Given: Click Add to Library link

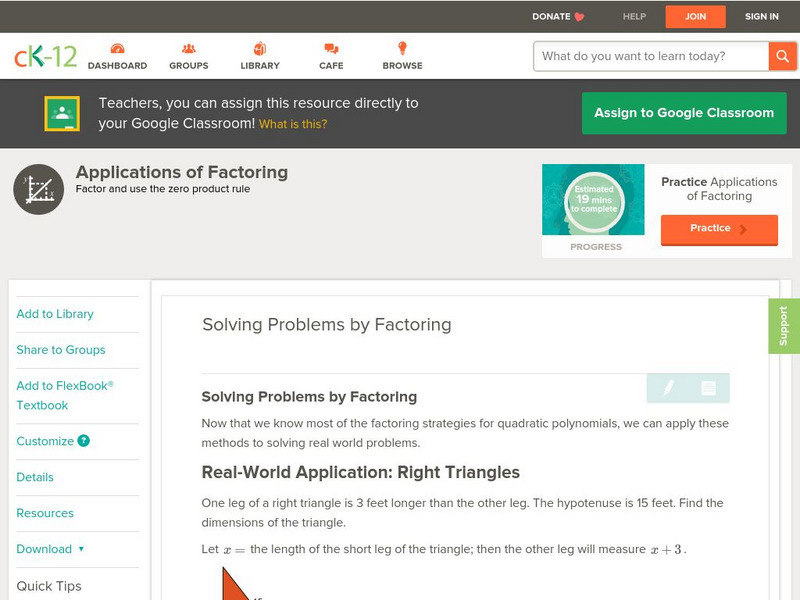Looking at the screenshot, I should click(x=55, y=314).
